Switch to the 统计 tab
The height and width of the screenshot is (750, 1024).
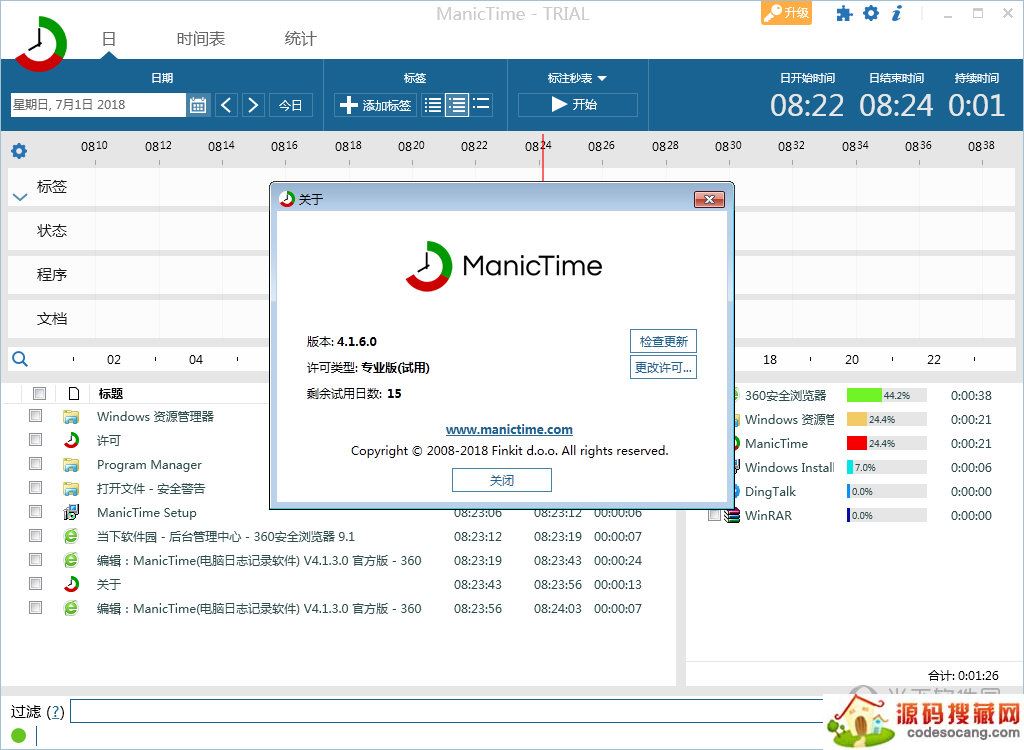tap(300, 39)
